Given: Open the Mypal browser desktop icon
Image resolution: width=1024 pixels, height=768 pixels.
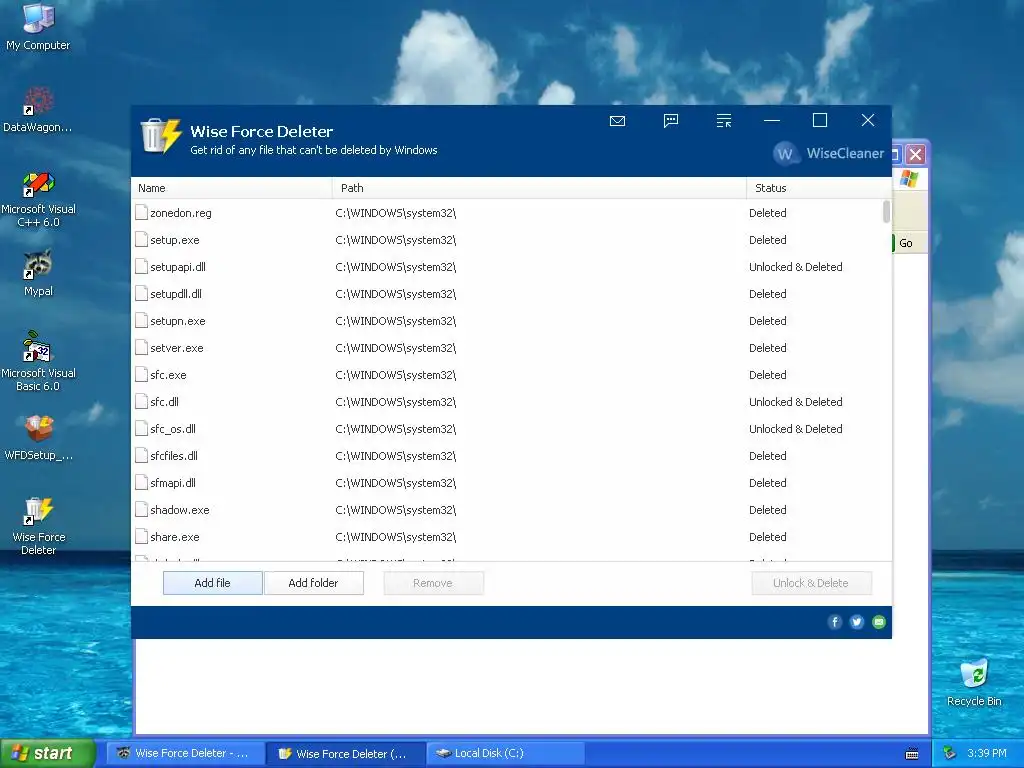Looking at the screenshot, I should tap(38, 273).
